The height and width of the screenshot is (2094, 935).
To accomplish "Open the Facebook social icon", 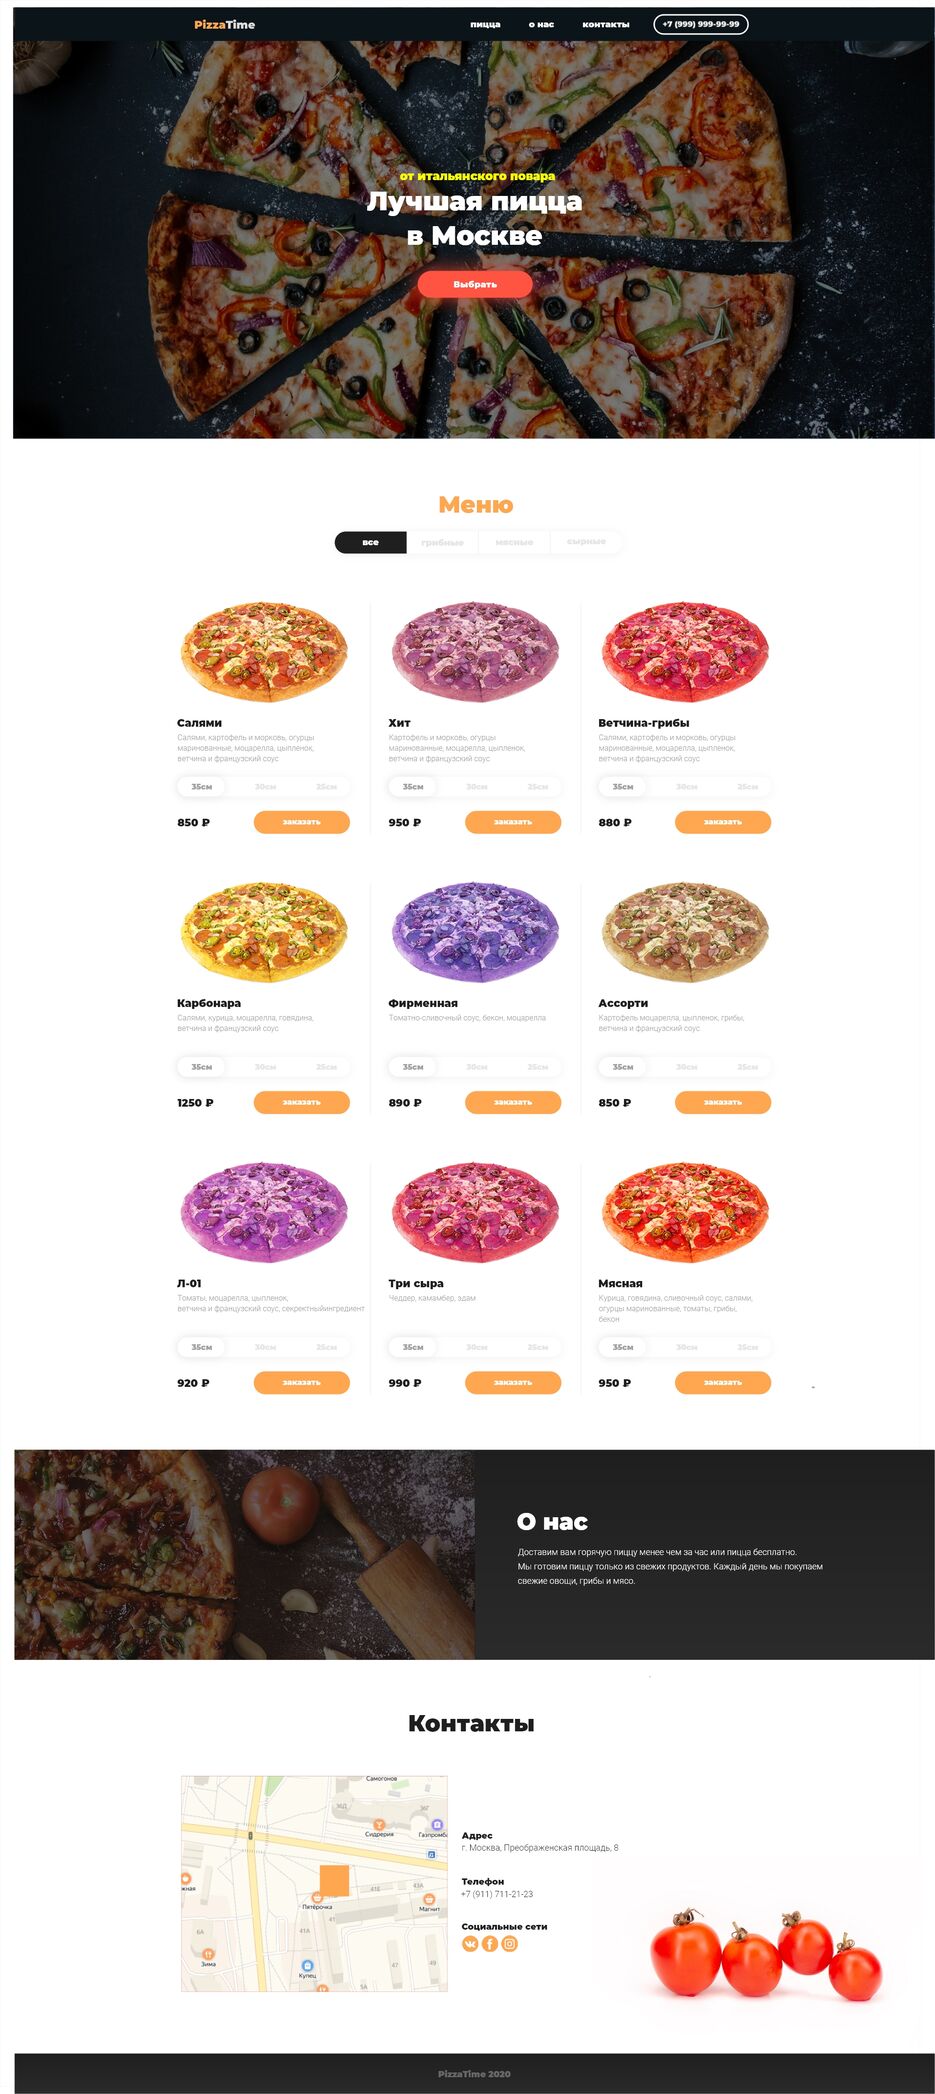I will pos(490,1944).
